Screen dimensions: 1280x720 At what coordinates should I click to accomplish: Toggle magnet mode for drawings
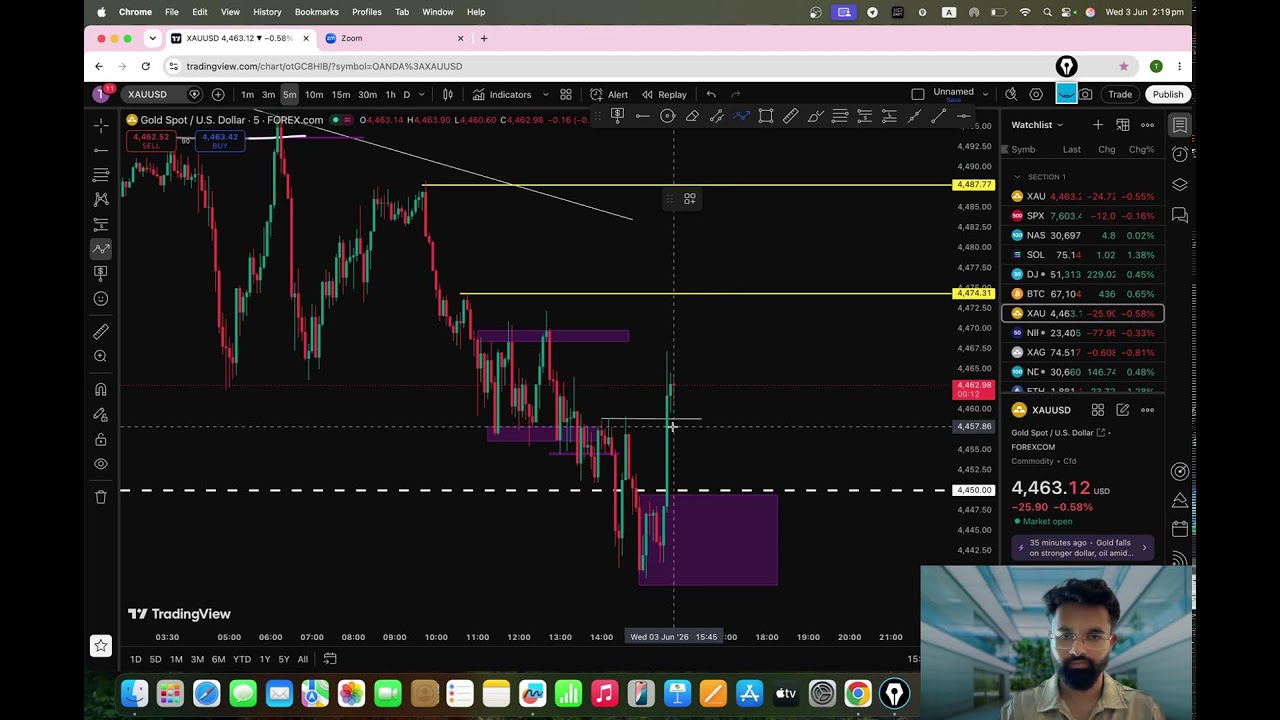tap(101, 390)
